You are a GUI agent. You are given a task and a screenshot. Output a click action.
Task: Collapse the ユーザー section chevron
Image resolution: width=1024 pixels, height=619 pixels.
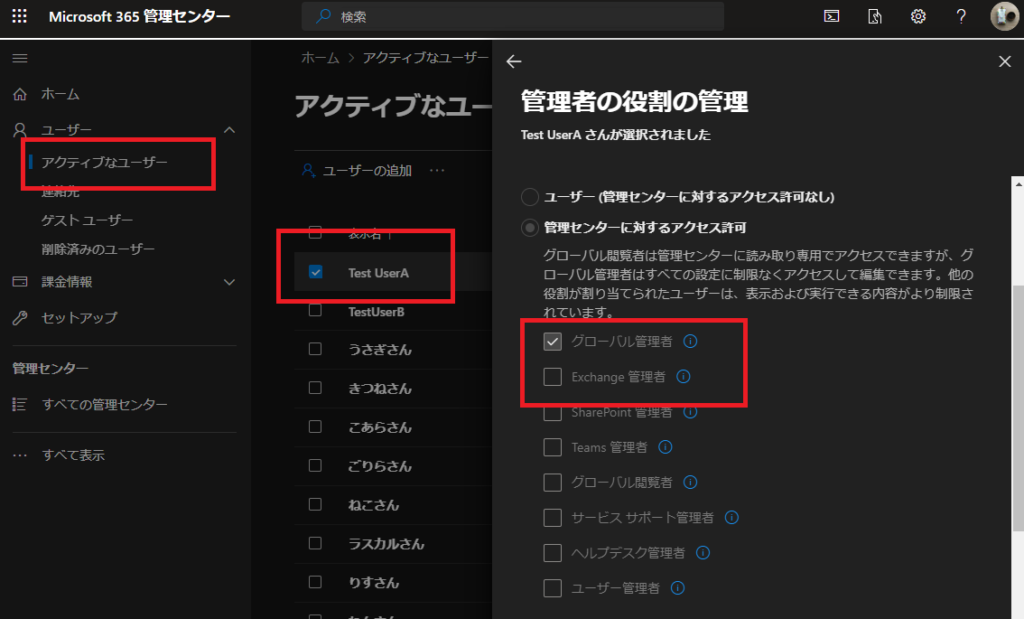(x=229, y=130)
